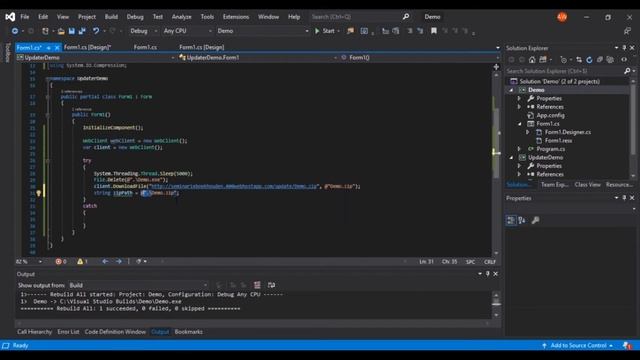Open the UpdaterDemo.Form1 type navigation dropdown
Viewport: 640px width, 360px height.
click(258, 58)
